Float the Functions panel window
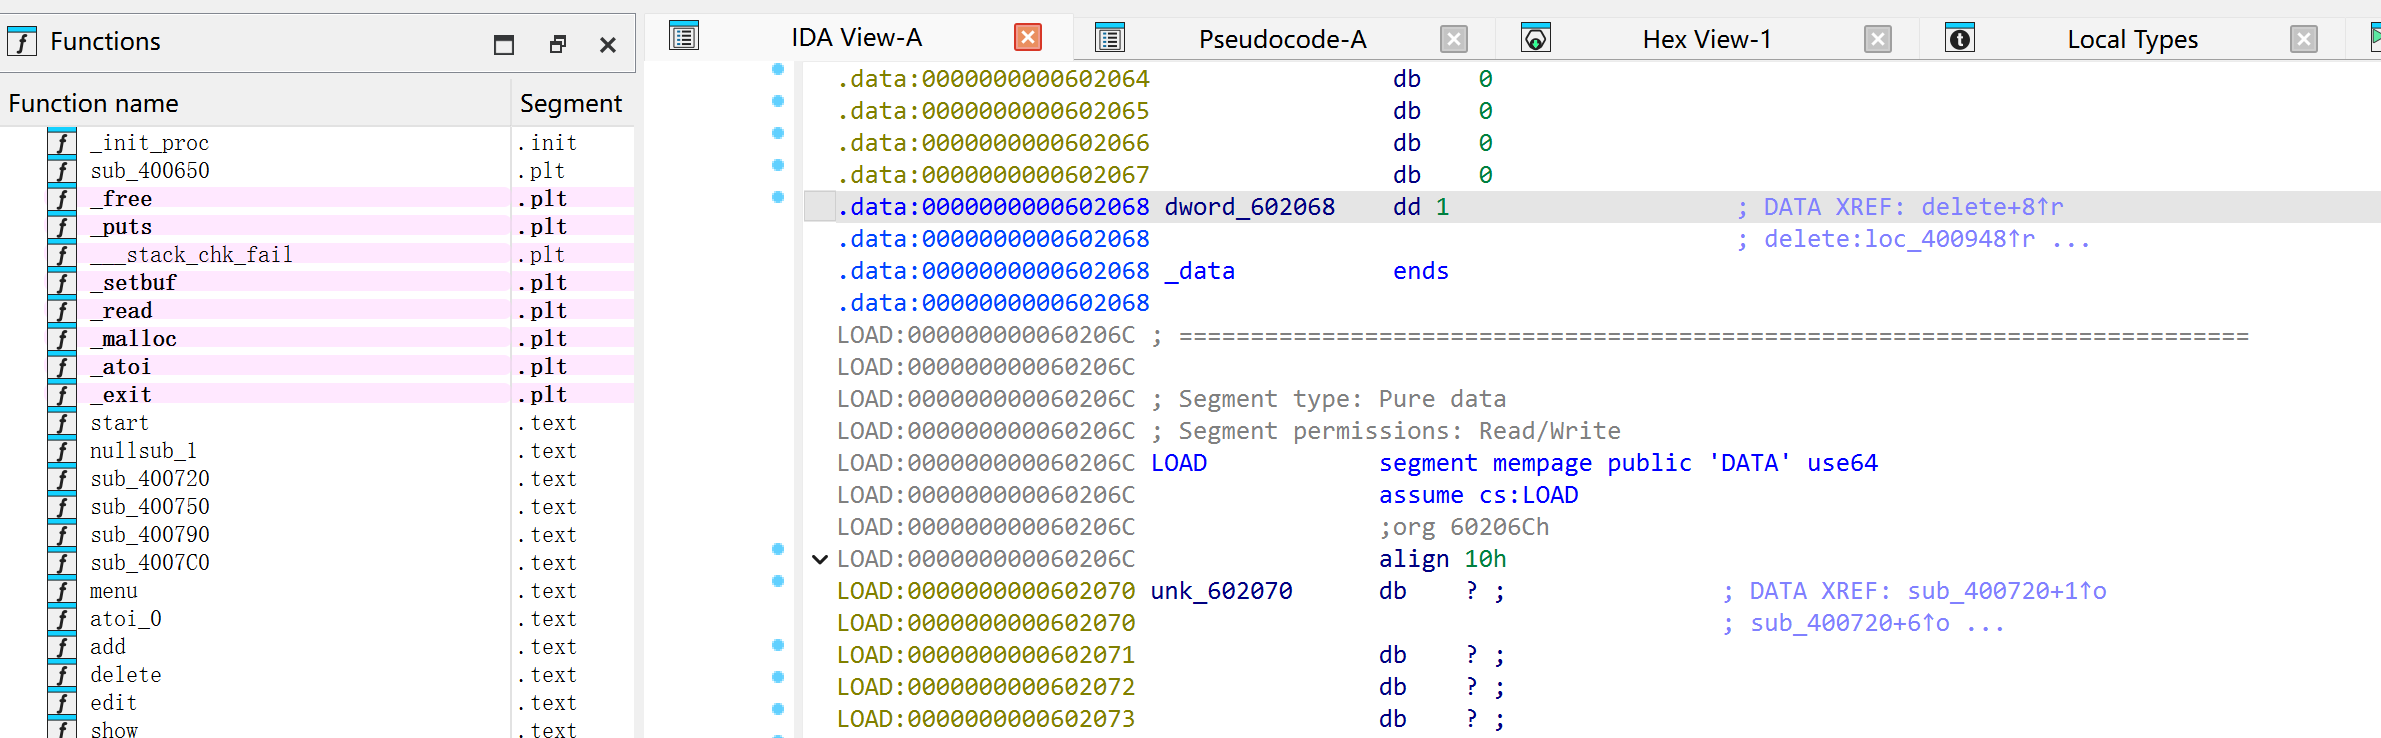 click(558, 44)
